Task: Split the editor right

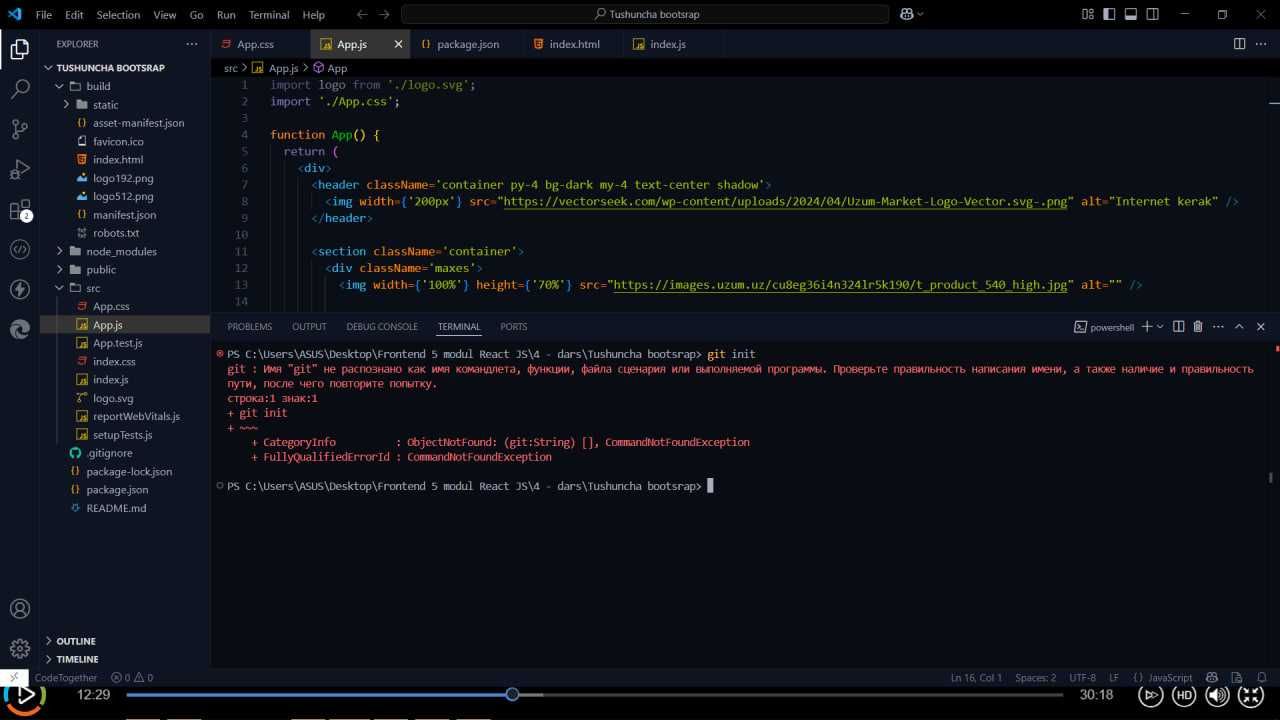Action: point(1239,44)
